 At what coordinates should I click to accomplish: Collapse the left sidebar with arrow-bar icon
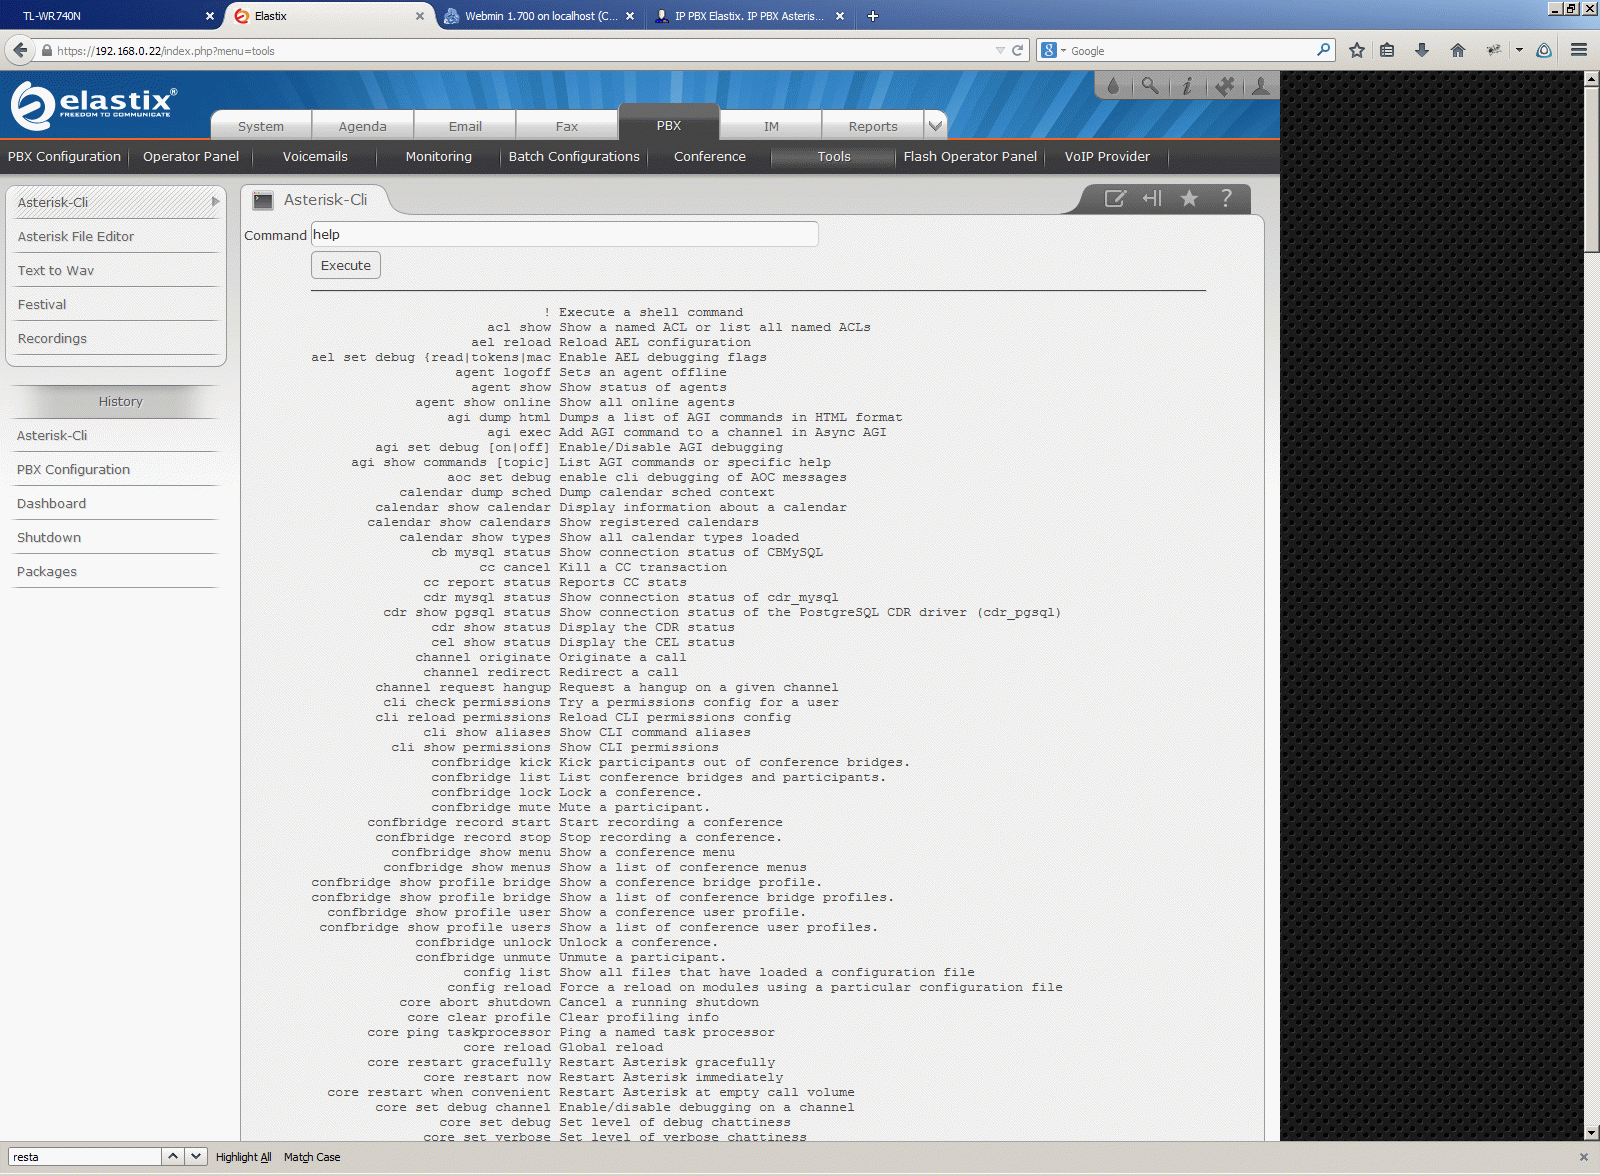1152,198
